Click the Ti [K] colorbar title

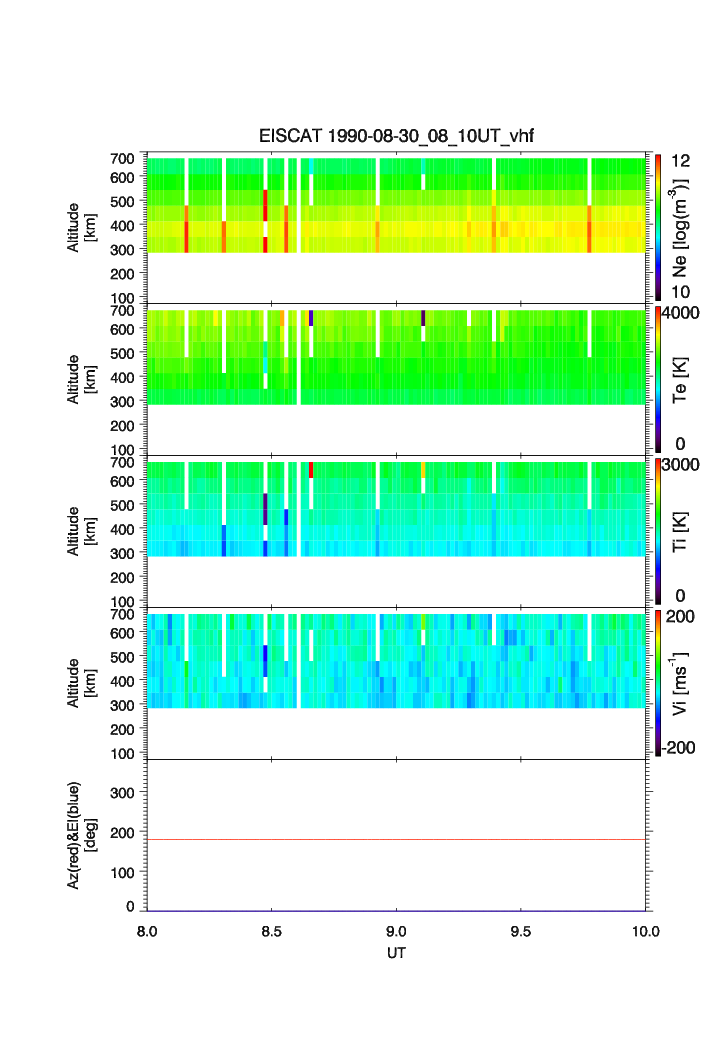point(680,532)
